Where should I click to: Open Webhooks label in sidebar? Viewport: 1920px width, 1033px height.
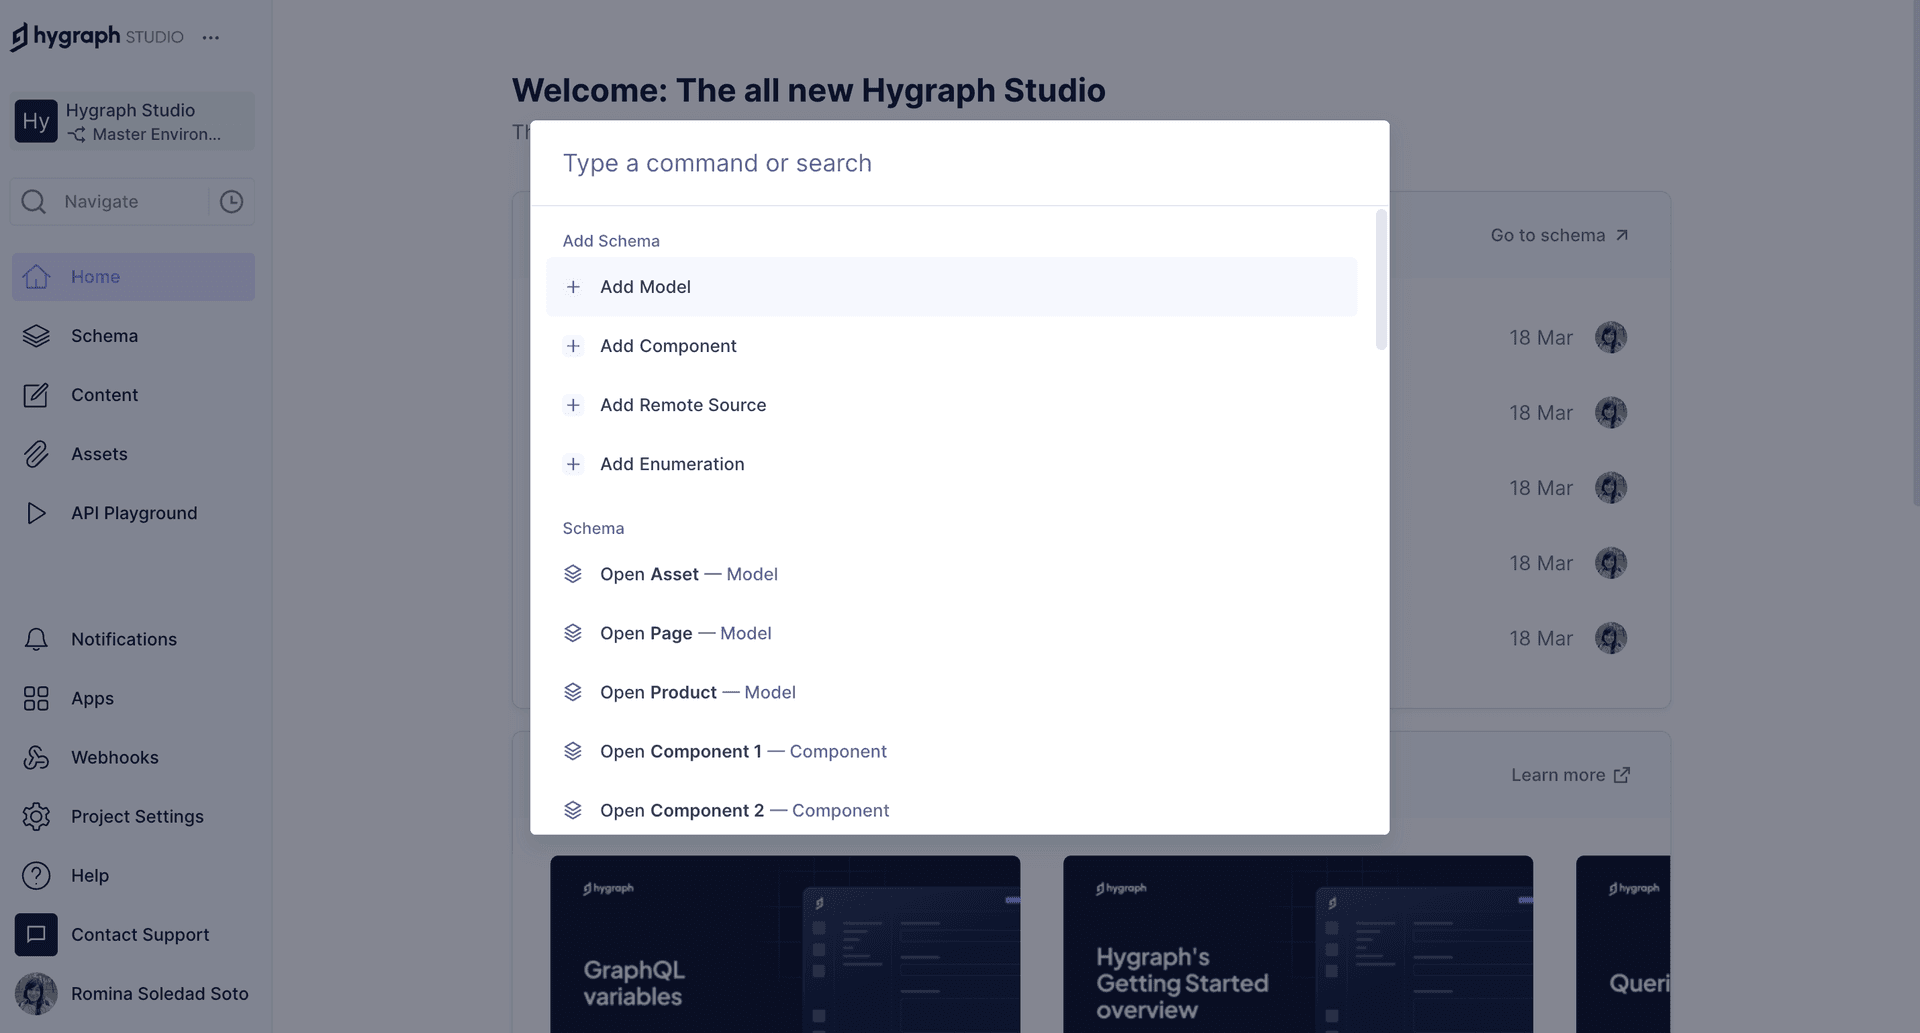(x=115, y=757)
